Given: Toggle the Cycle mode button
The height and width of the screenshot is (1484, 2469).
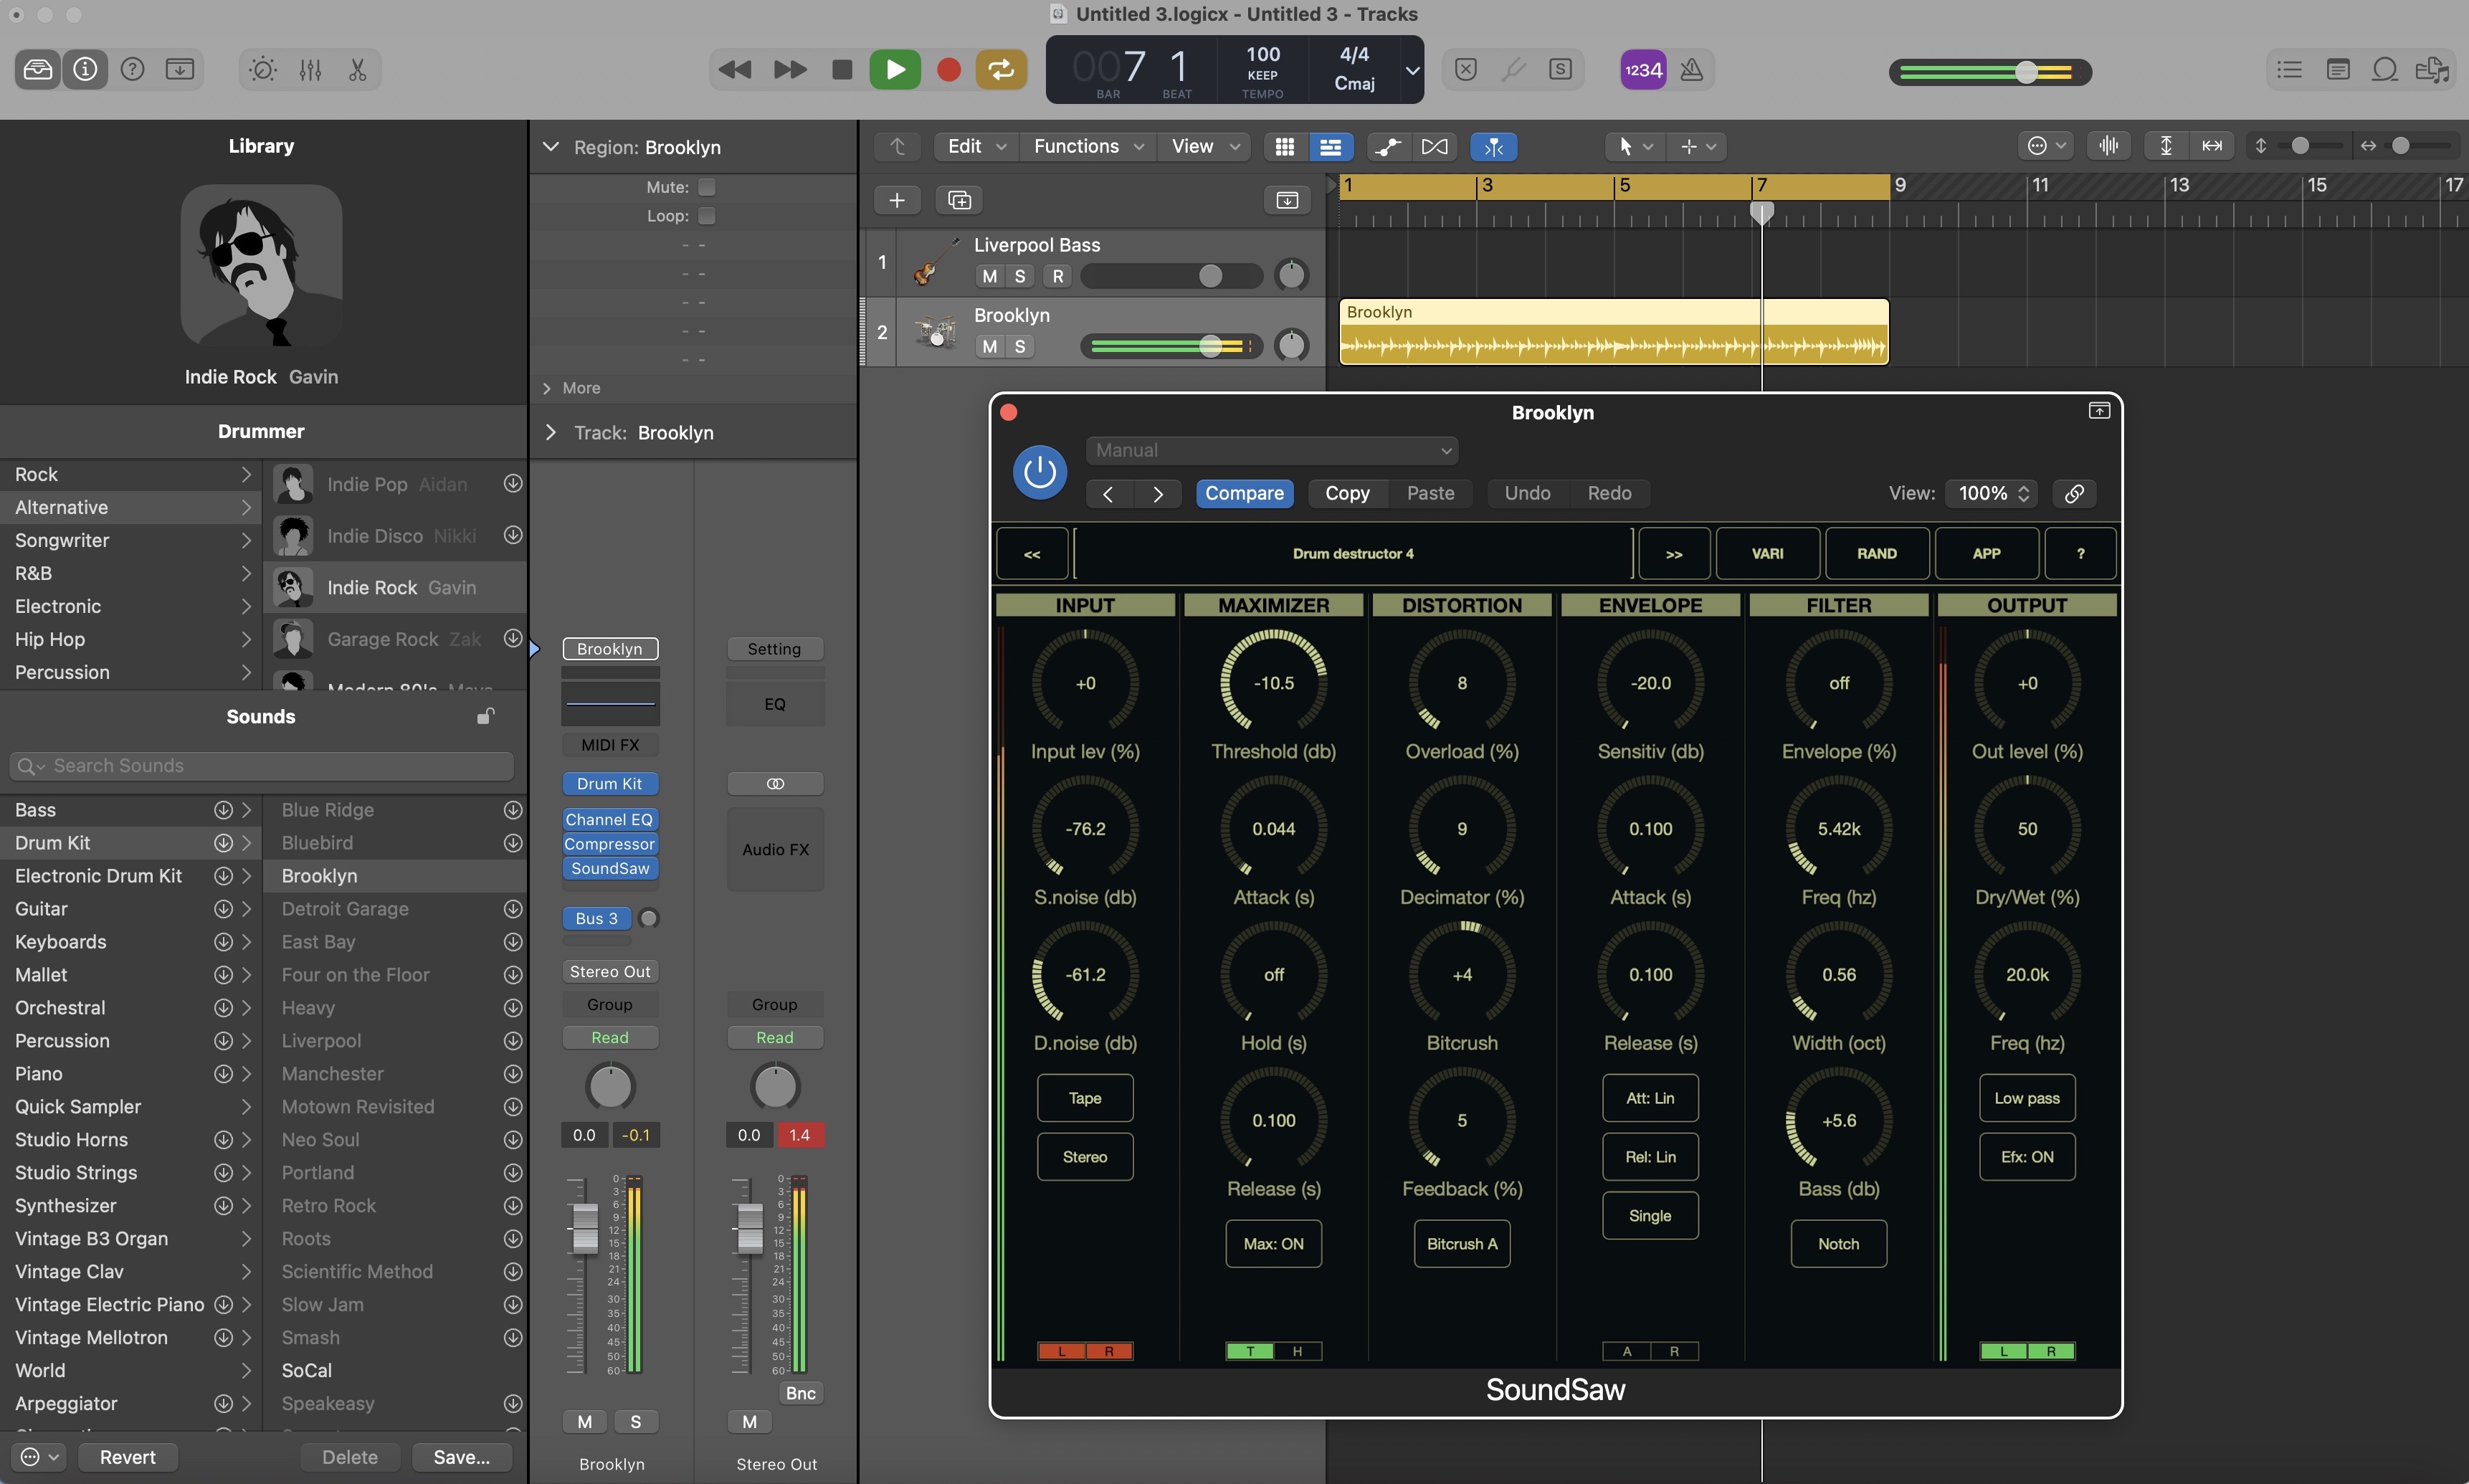Looking at the screenshot, I should (x=1001, y=69).
